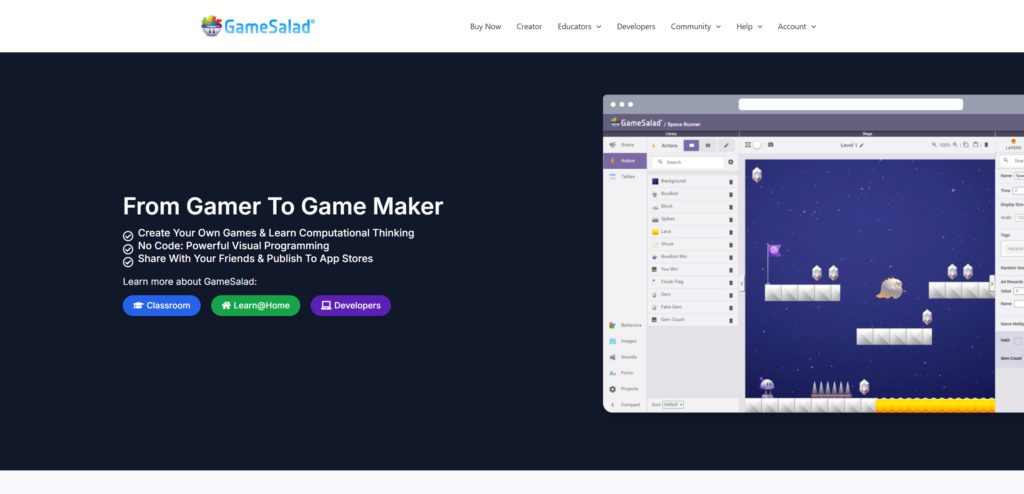
Task: Delete the Bowlbot actor using its trash icon
Action: (731, 193)
